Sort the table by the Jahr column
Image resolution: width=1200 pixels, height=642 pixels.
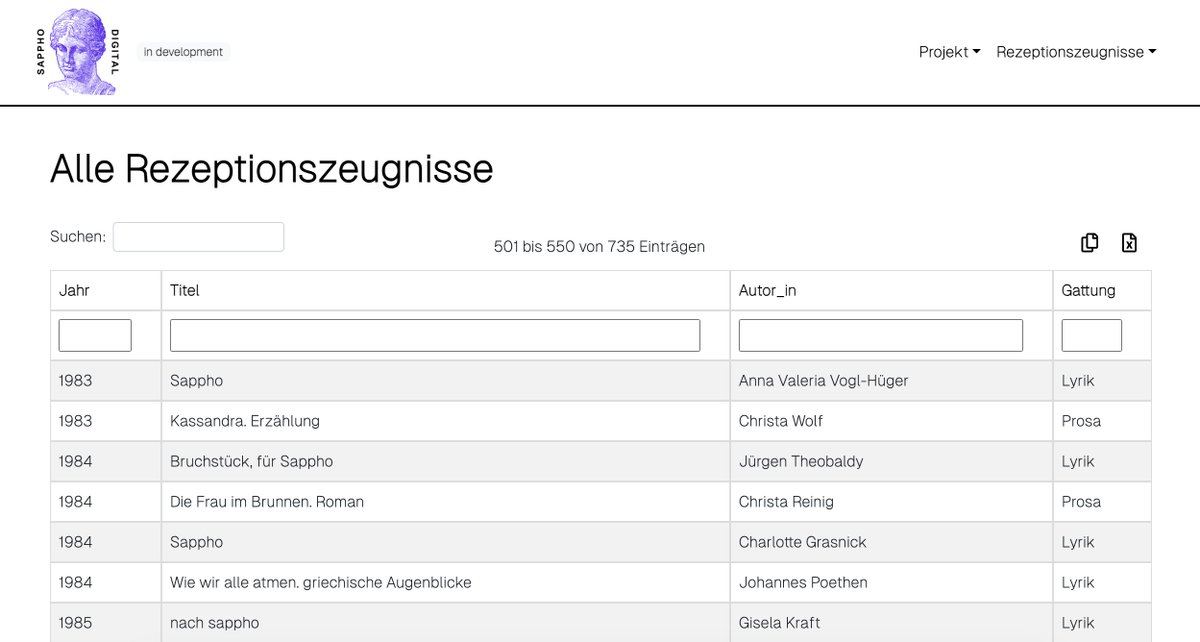[75, 290]
